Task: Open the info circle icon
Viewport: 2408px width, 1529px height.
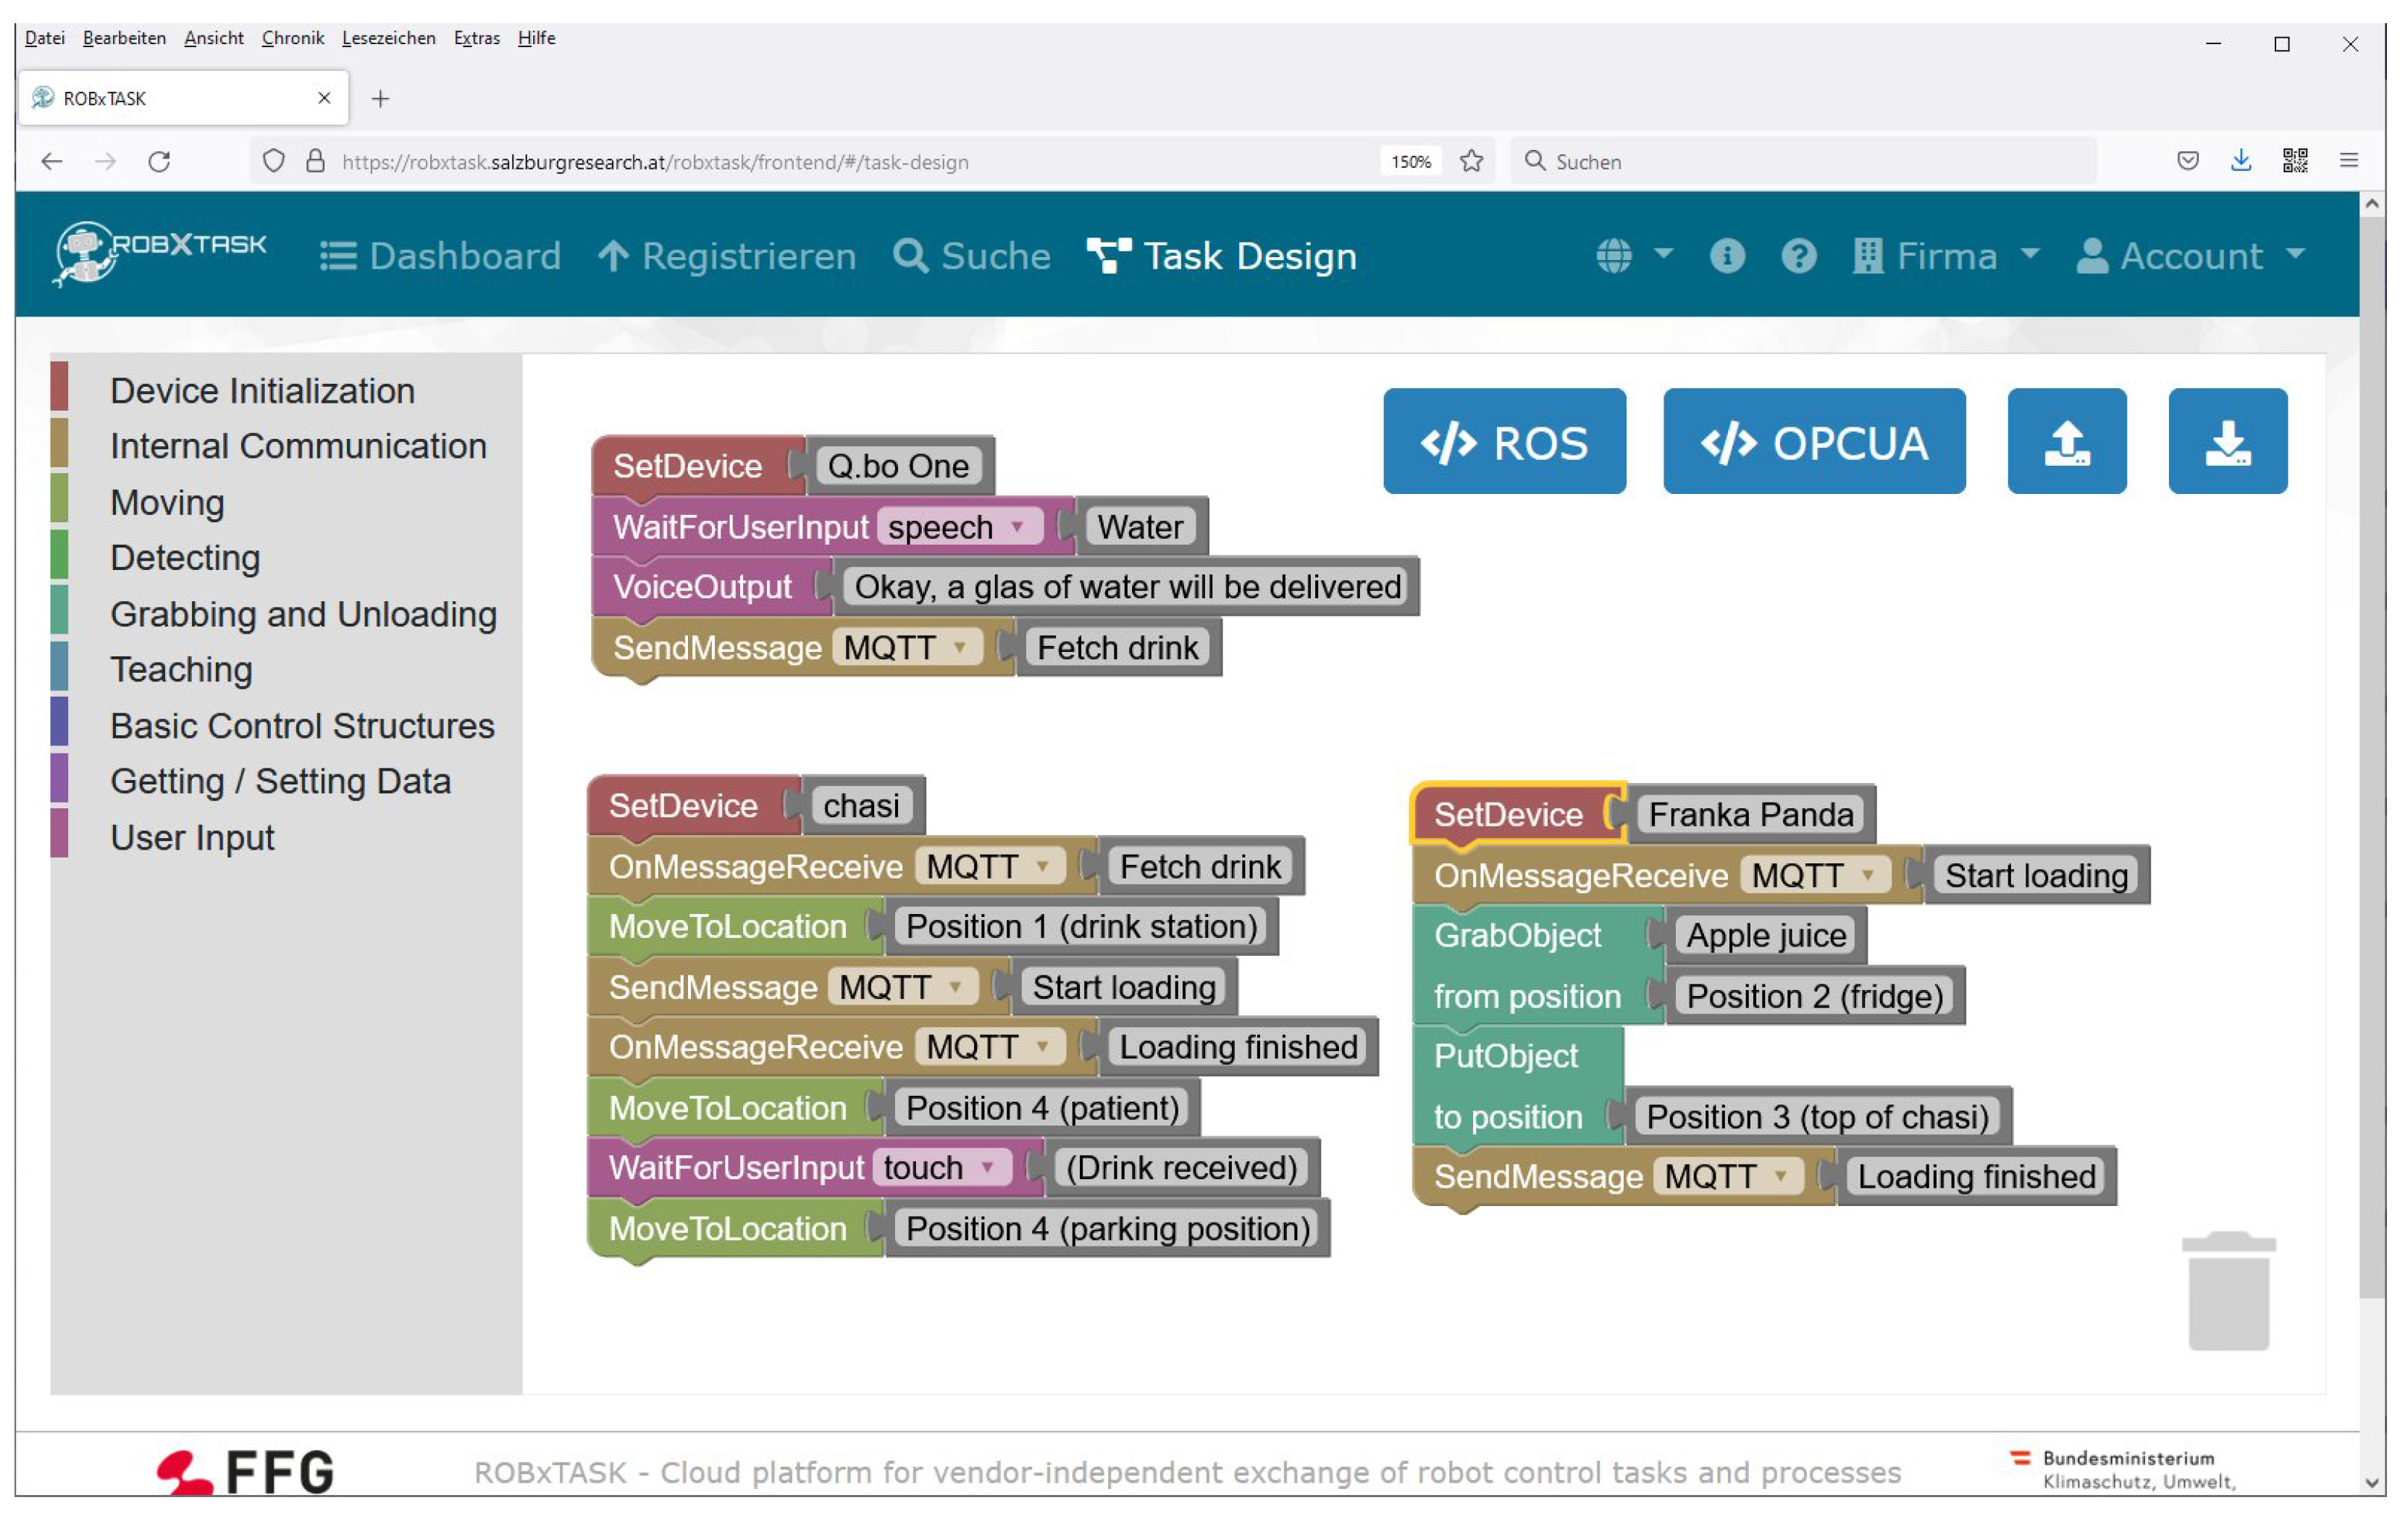Action: coord(1727,256)
